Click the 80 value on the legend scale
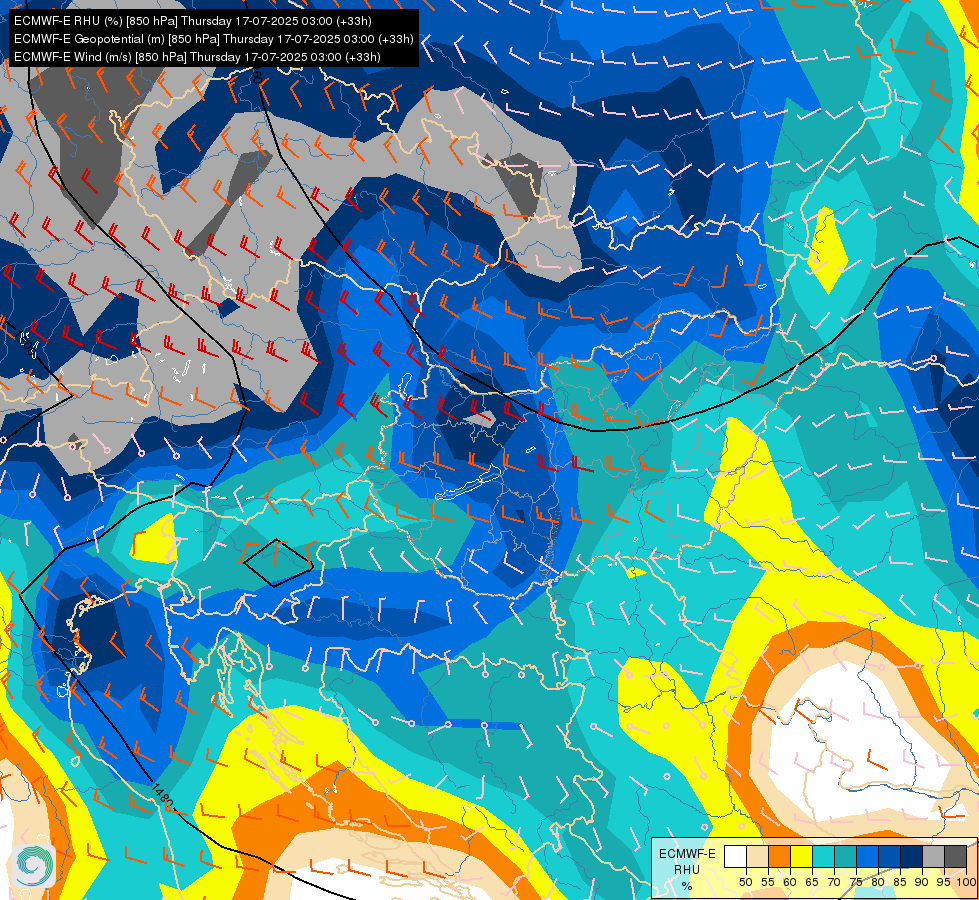Screen dimensions: 979x900 point(878,882)
